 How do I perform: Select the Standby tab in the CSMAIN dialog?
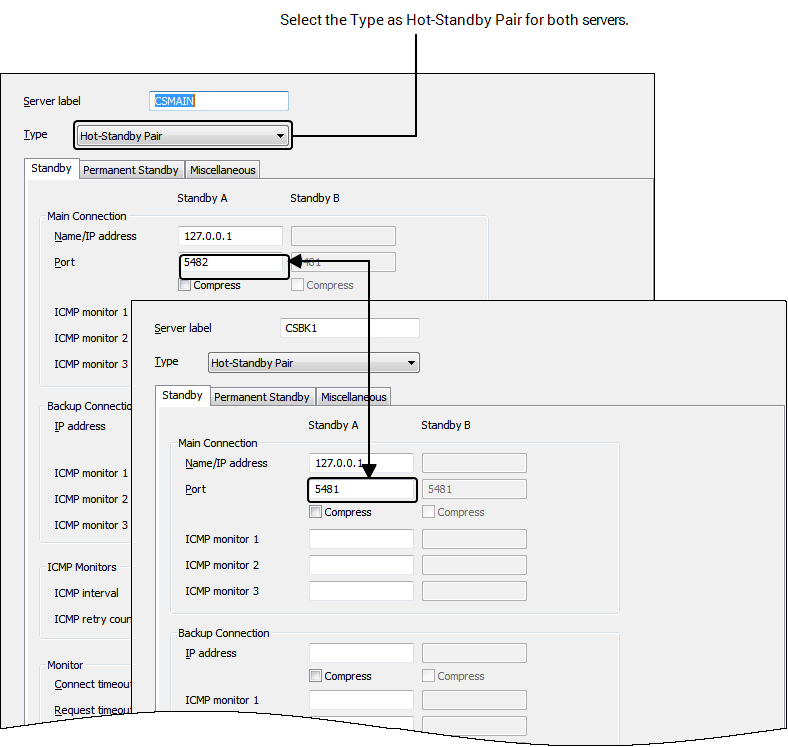click(51, 169)
